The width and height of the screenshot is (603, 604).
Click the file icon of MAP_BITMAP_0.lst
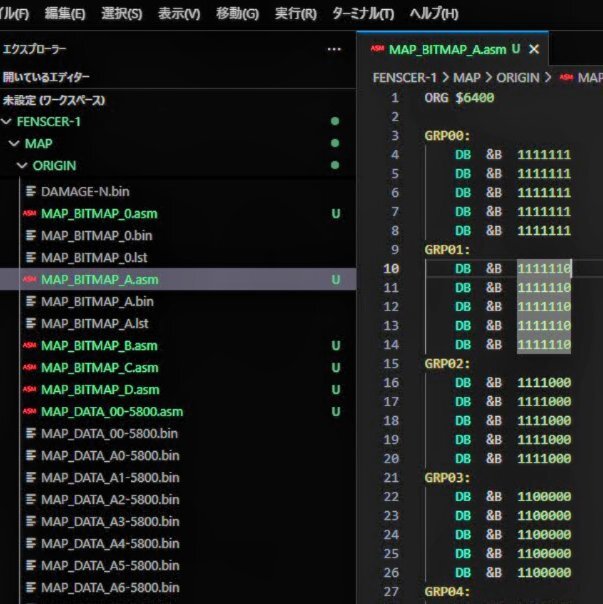click(x=31, y=257)
